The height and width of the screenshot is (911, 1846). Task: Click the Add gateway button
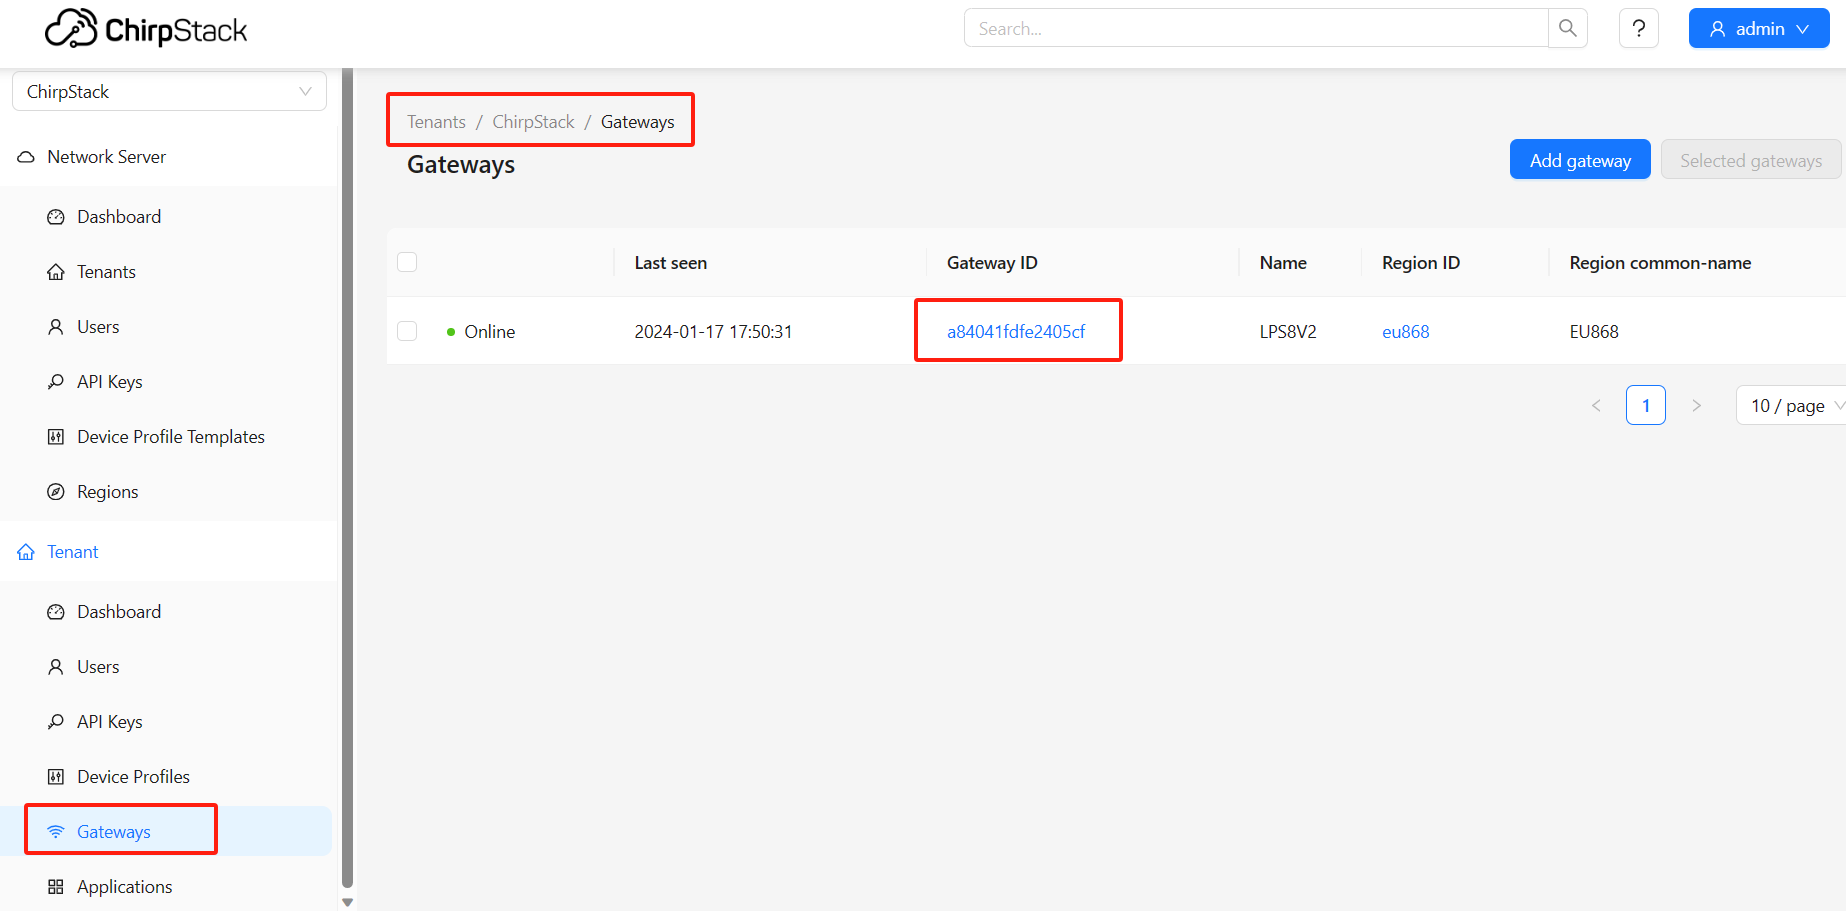[x=1580, y=160]
